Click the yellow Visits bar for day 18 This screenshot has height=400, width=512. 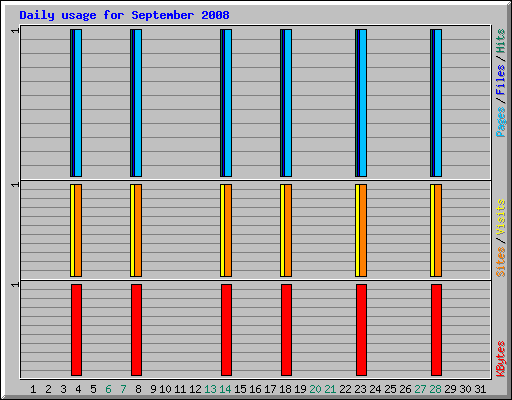(x=282, y=230)
